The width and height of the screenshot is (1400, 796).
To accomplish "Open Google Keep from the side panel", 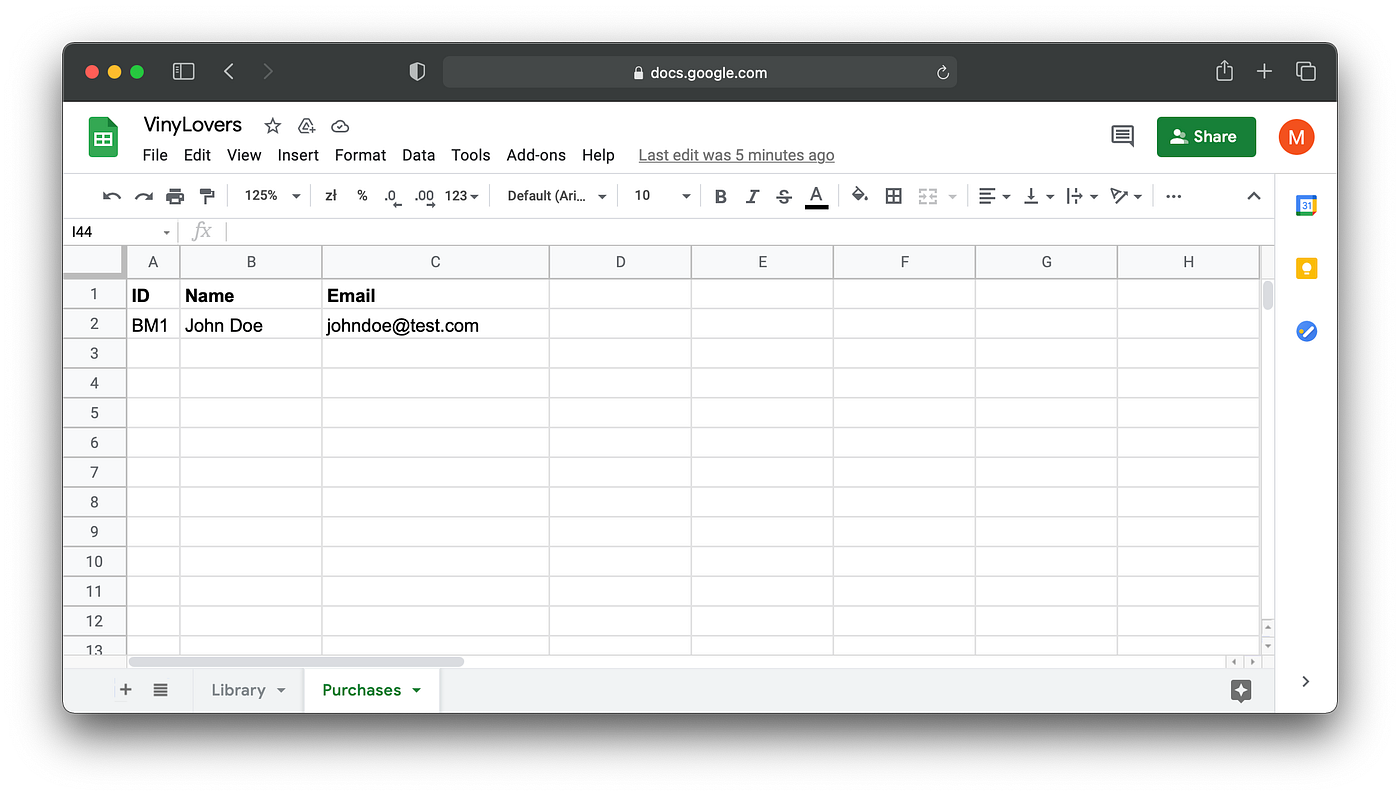I will 1306,268.
